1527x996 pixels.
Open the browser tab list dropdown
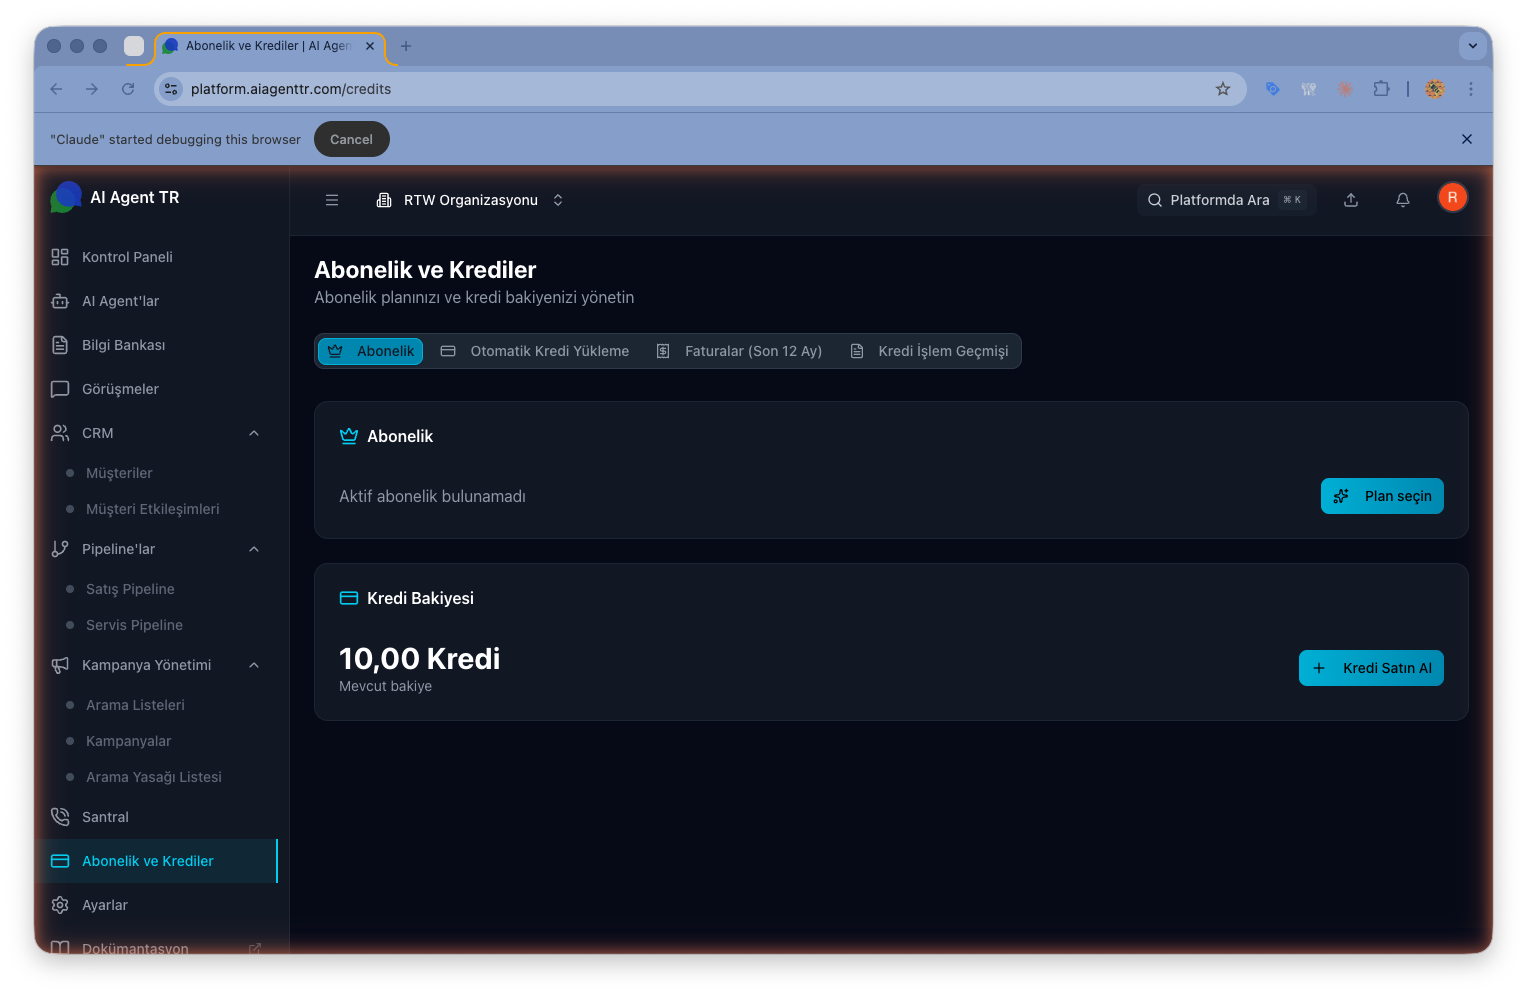1472,46
